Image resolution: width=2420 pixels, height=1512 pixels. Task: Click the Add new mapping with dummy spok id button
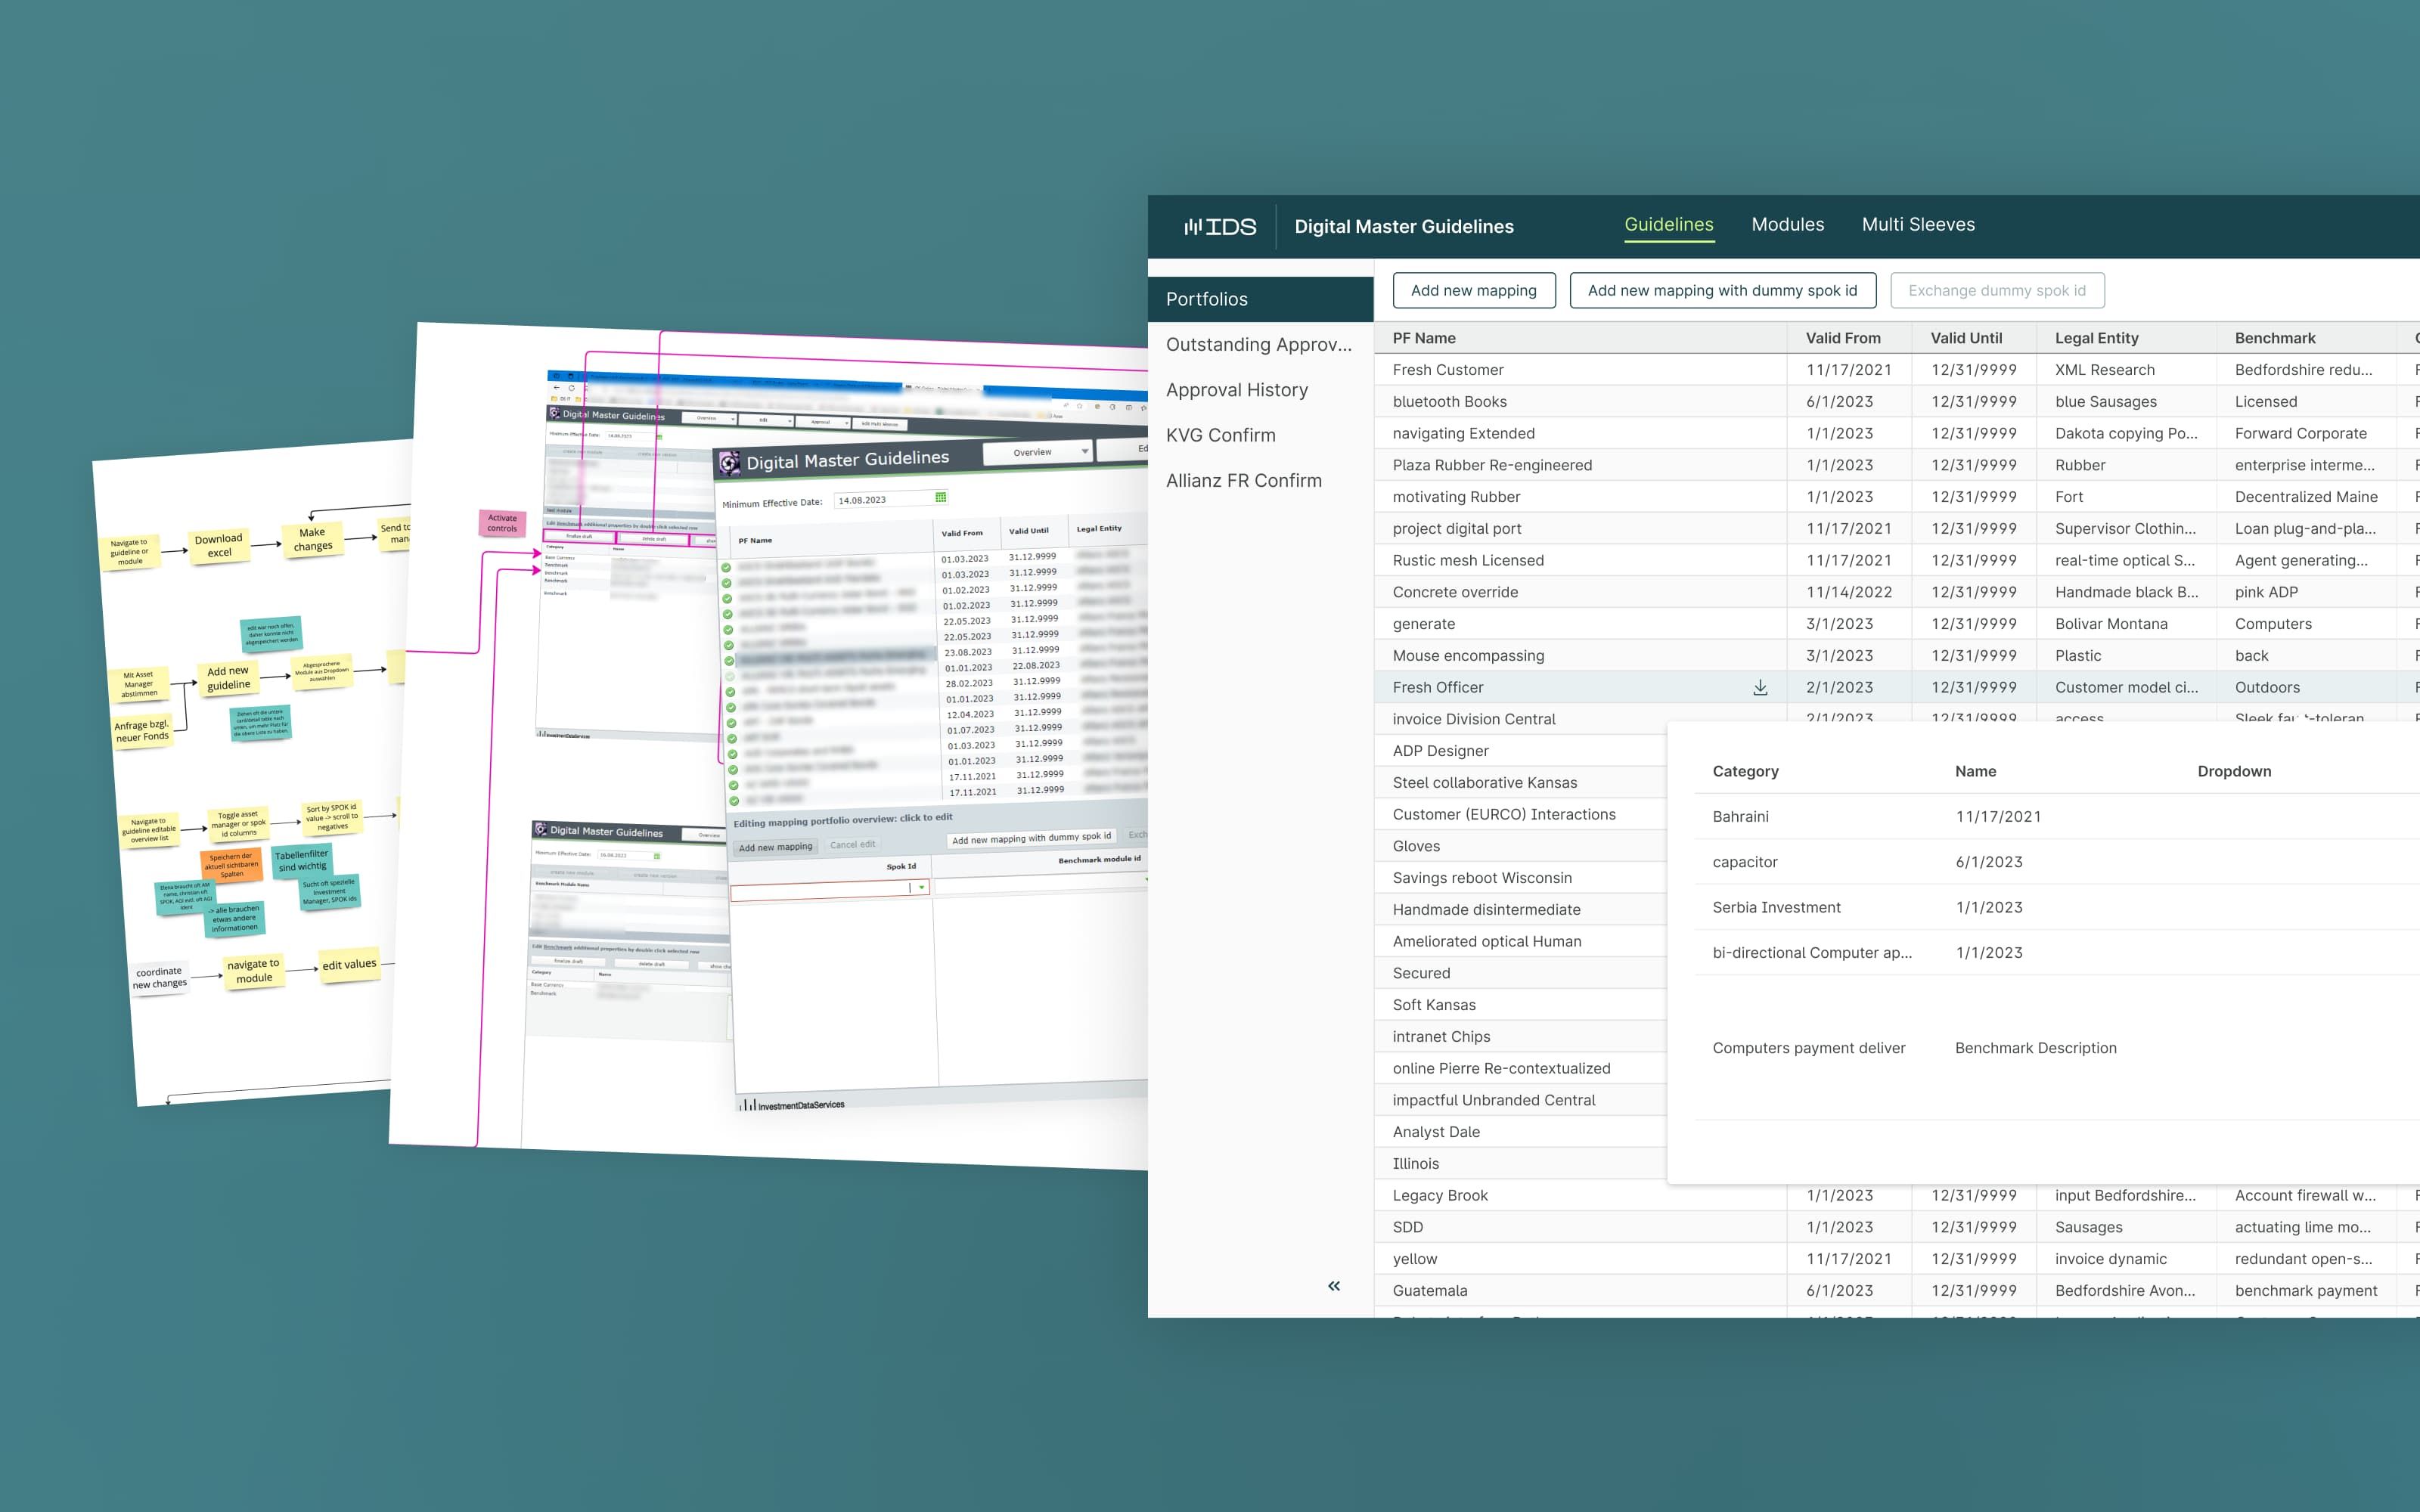(x=1723, y=290)
